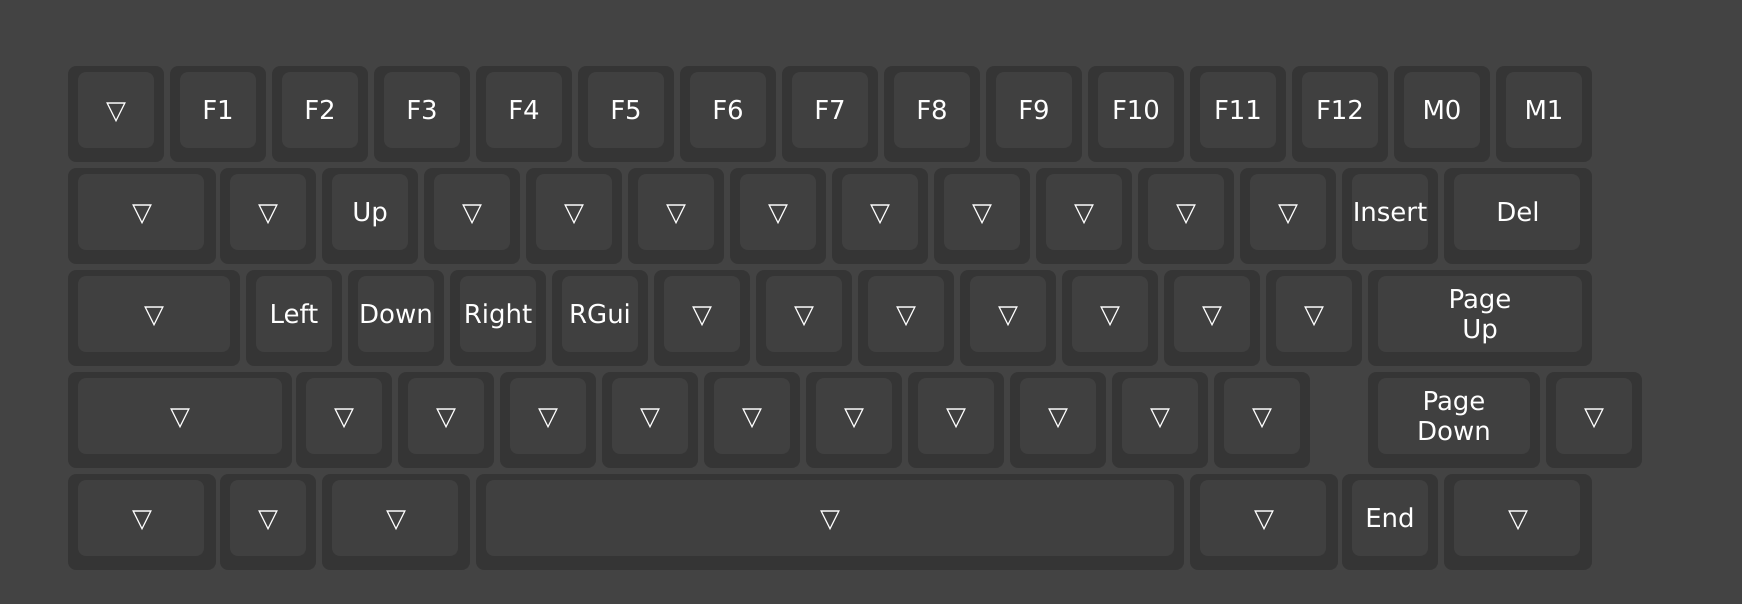
Task: Click the F1 key
Action: click(x=218, y=111)
